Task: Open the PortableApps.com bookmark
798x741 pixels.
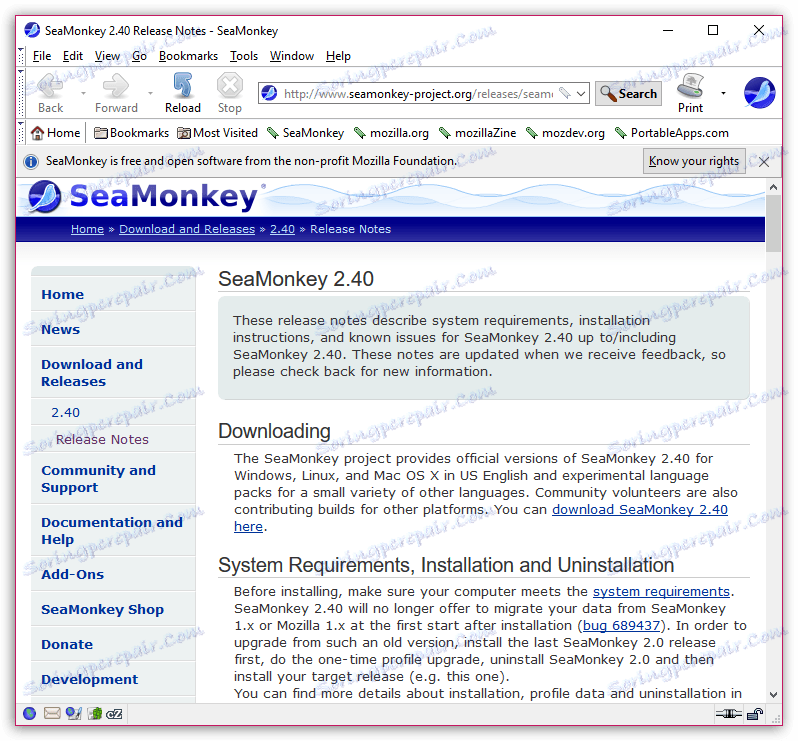Action: [672, 133]
